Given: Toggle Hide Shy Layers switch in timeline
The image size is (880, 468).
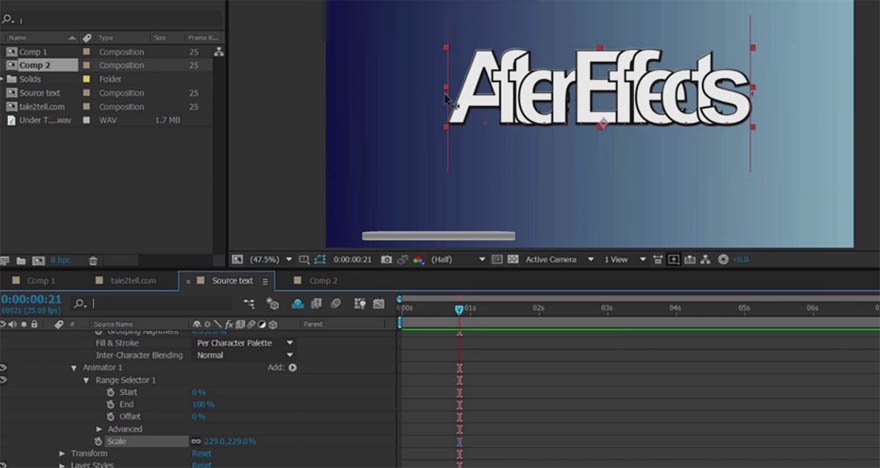Looking at the screenshot, I should pyautogui.click(x=297, y=304).
